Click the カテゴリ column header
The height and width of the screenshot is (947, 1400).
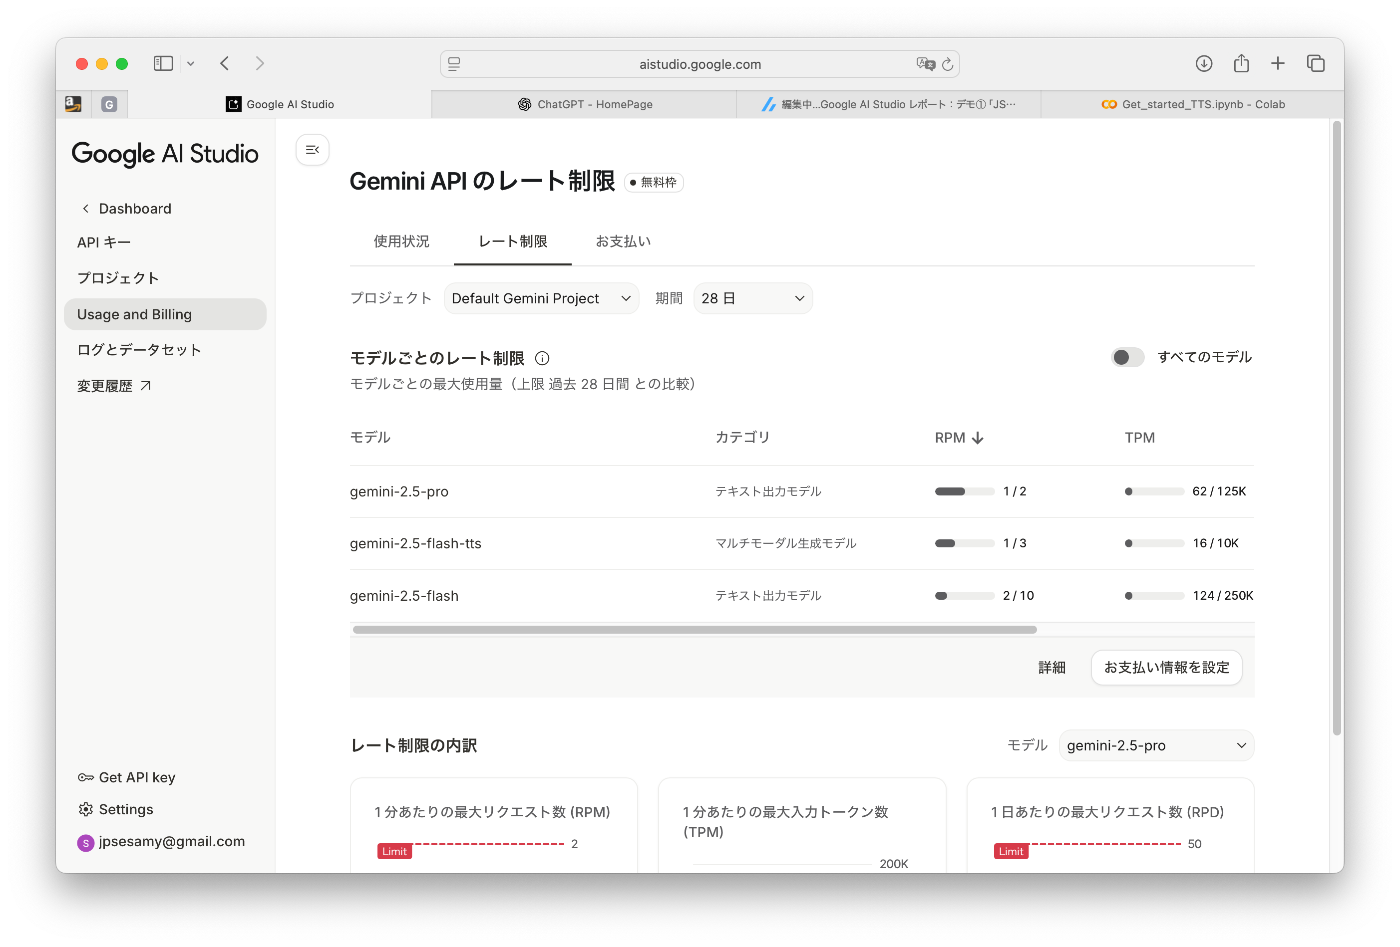[743, 438]
